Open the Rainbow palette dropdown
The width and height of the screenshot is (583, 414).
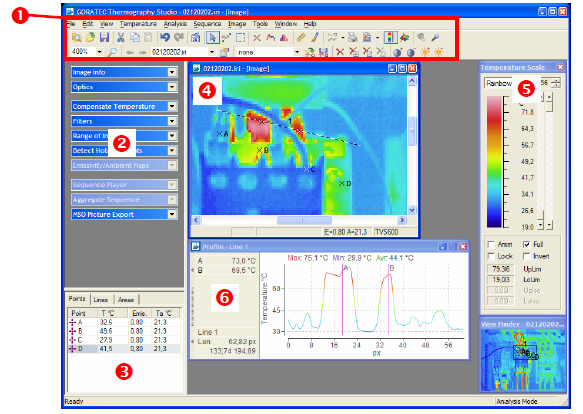(x=498, y=83)
